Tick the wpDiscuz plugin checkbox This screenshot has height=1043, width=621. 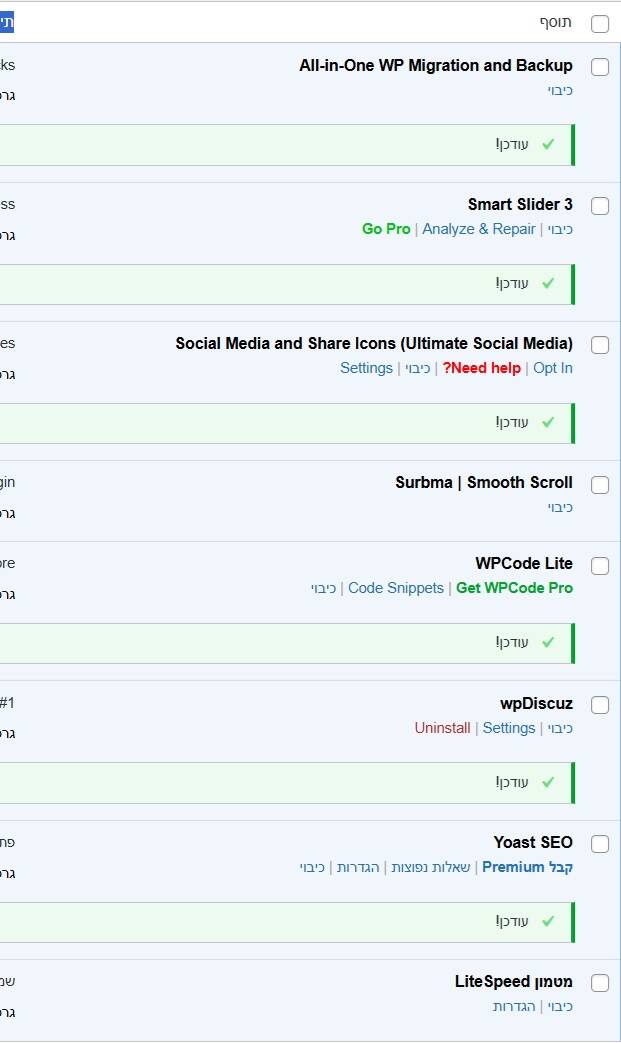(x=600, y=705)
